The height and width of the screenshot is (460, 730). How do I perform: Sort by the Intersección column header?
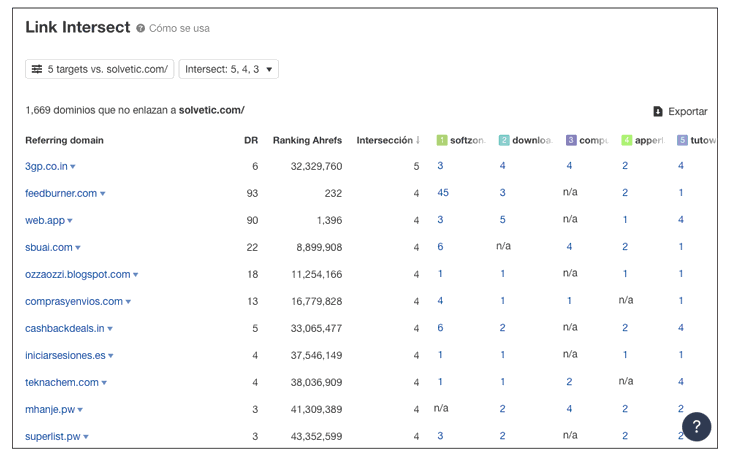coord(388,140)
